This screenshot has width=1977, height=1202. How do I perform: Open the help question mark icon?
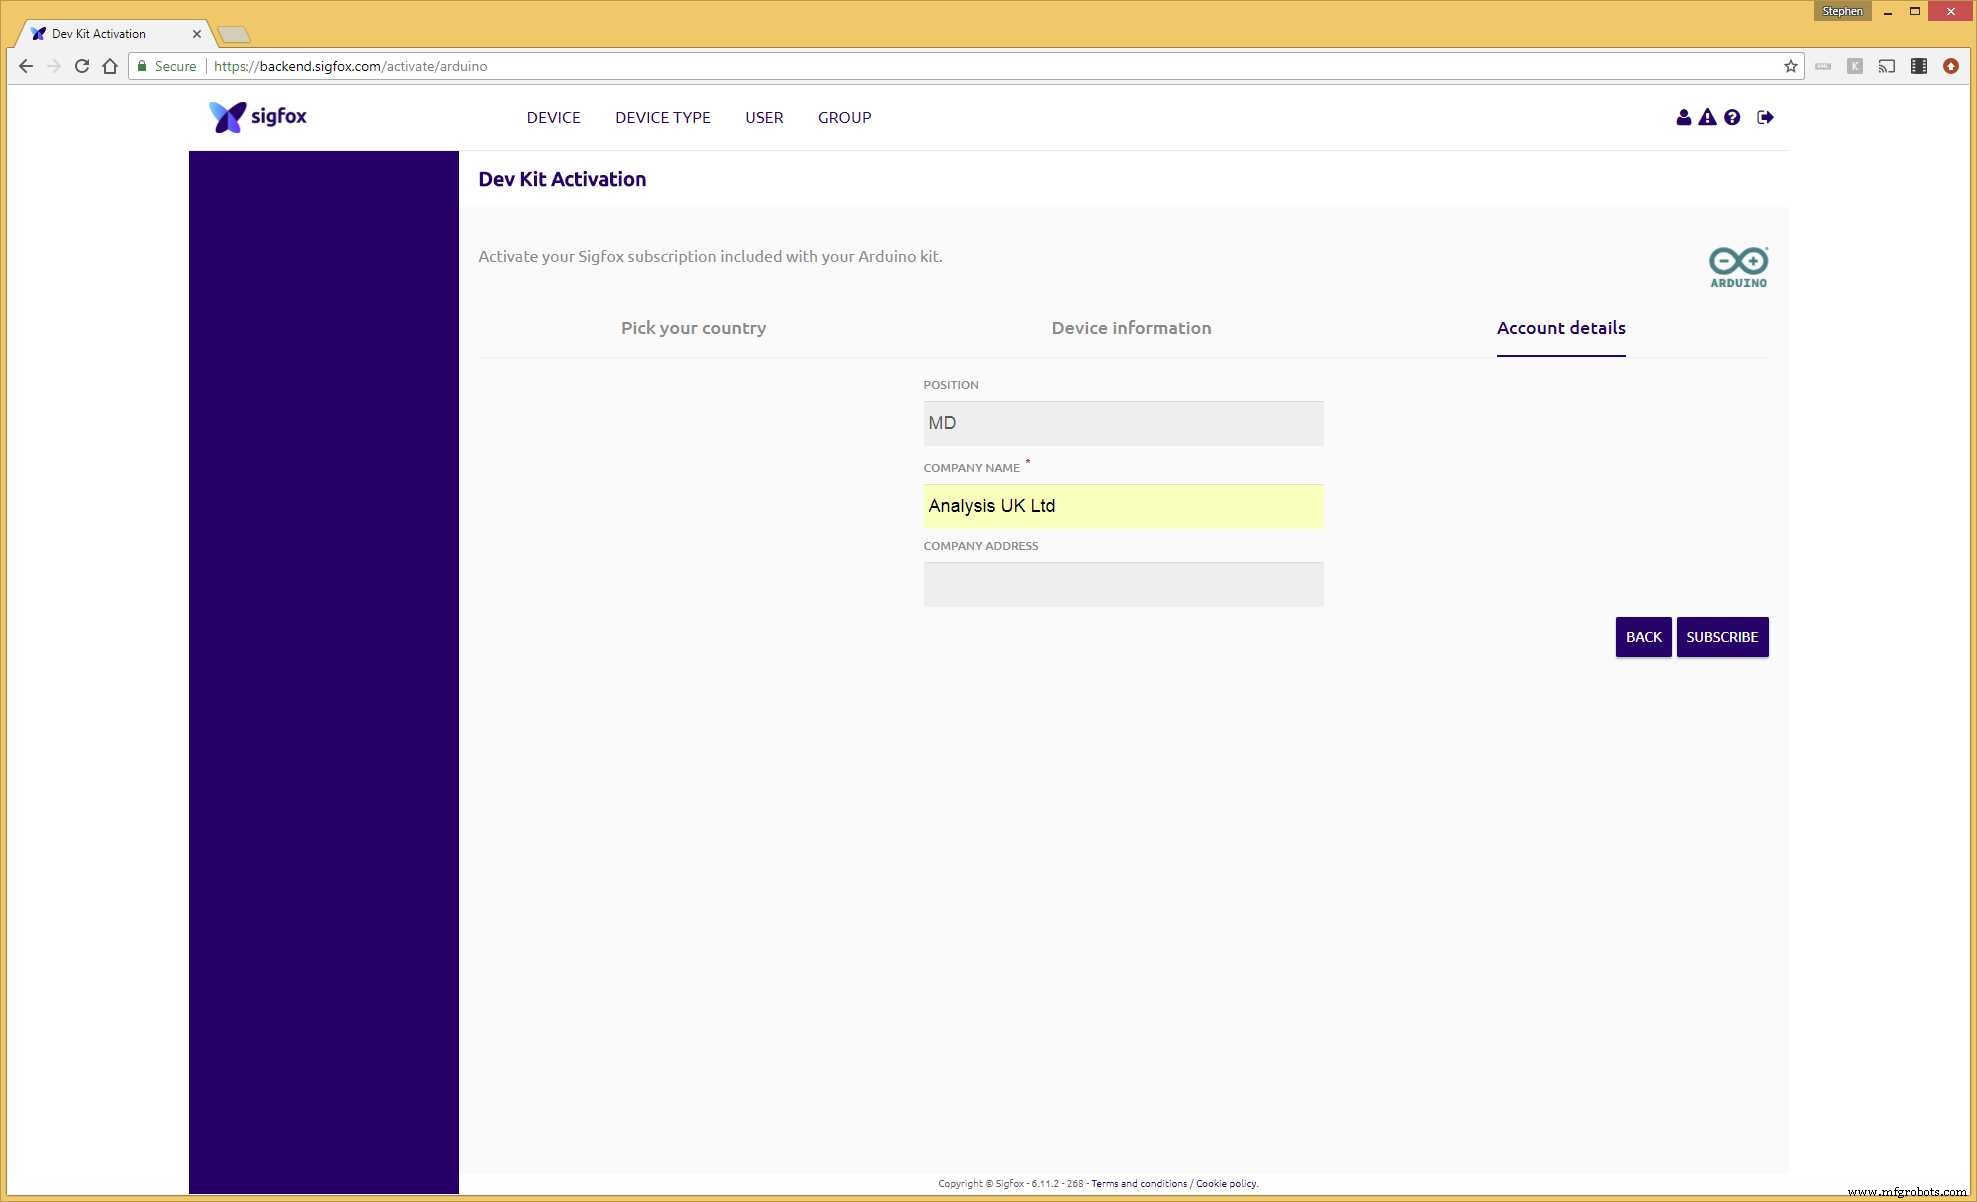(1732, 117)
